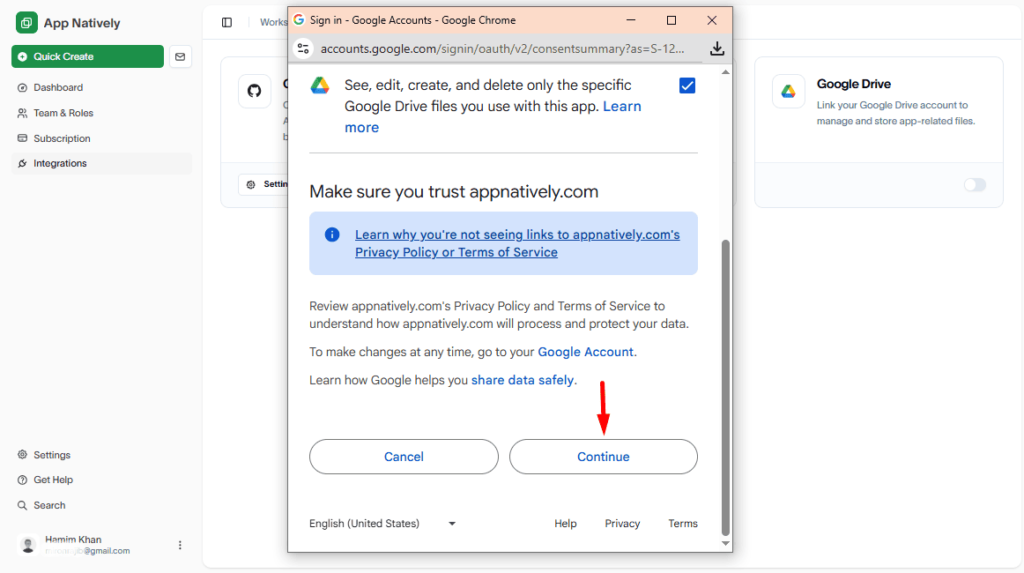Click the Google Drive icon in consent dialog

(319, 86)
